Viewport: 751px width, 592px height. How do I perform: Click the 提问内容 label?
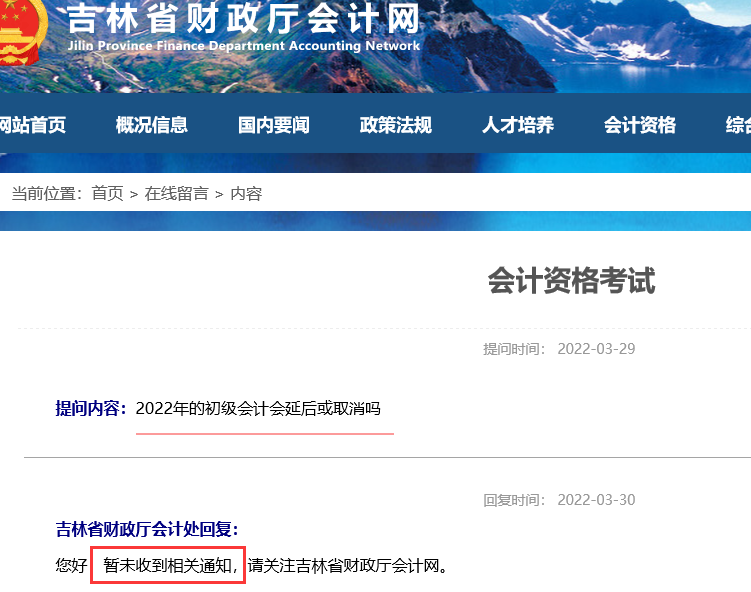tap(90, 408)
